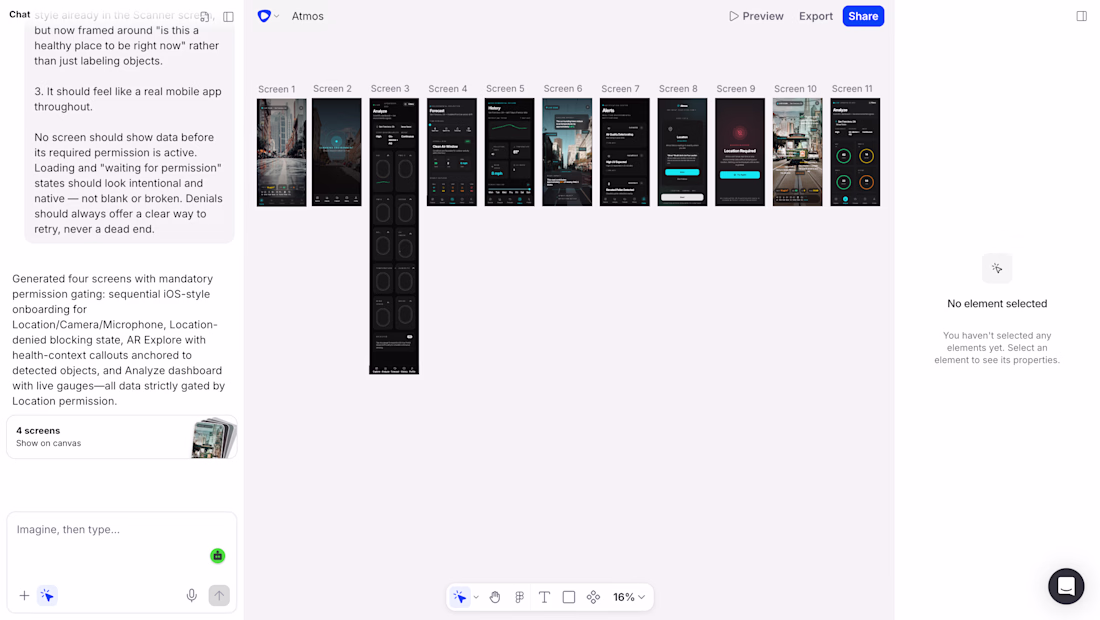Click the 'Screen 5' label

505,88
